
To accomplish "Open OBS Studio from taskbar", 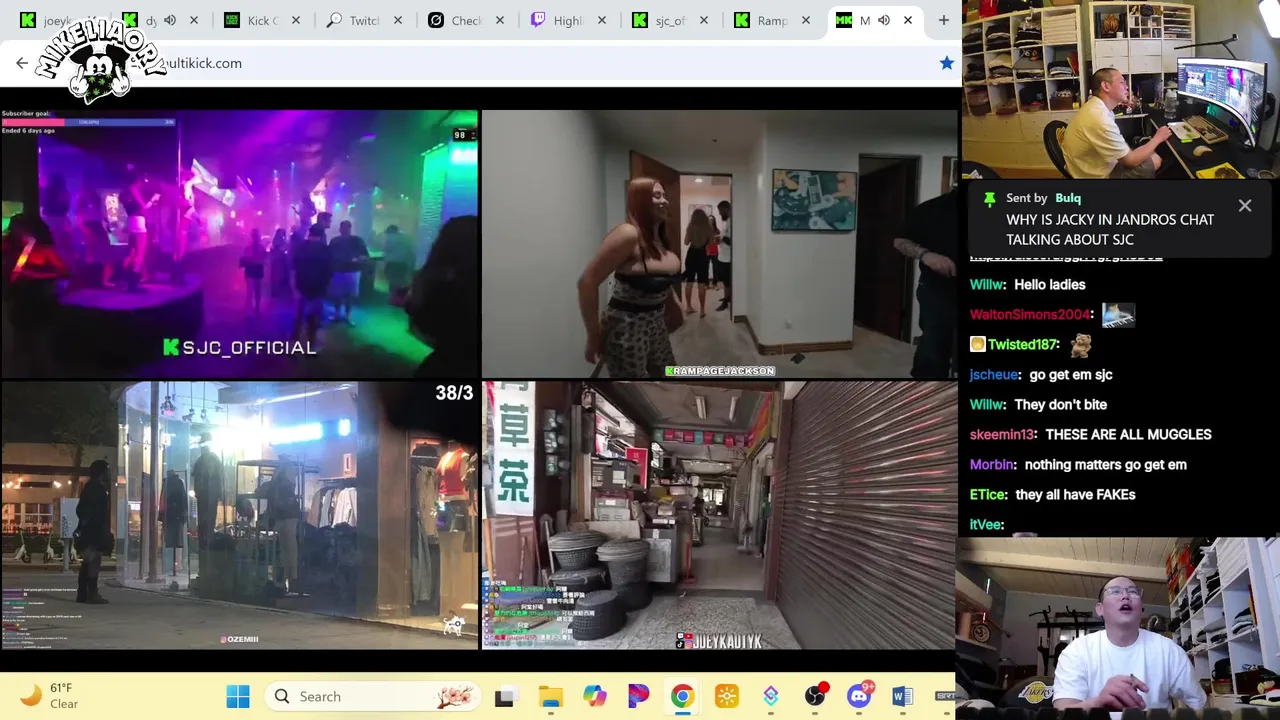I will (x=815, y=696).
